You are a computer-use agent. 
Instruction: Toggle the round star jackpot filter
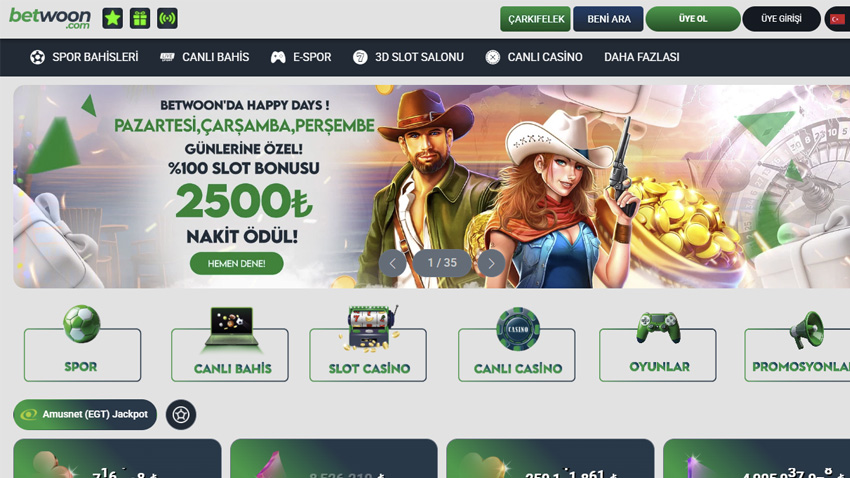(181, 415)
